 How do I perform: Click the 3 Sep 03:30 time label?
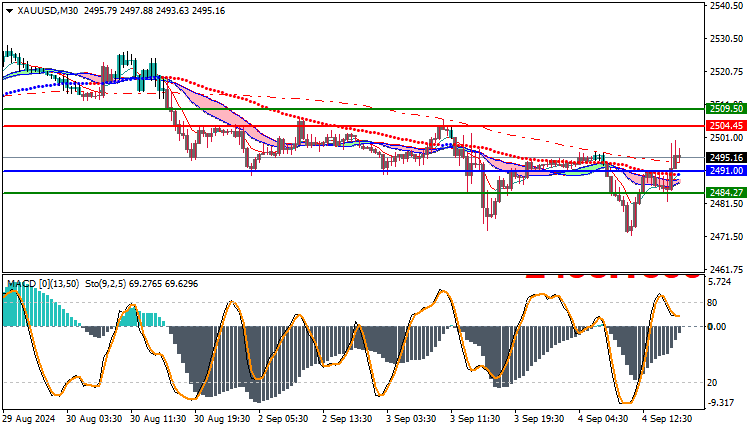point(411,419)
